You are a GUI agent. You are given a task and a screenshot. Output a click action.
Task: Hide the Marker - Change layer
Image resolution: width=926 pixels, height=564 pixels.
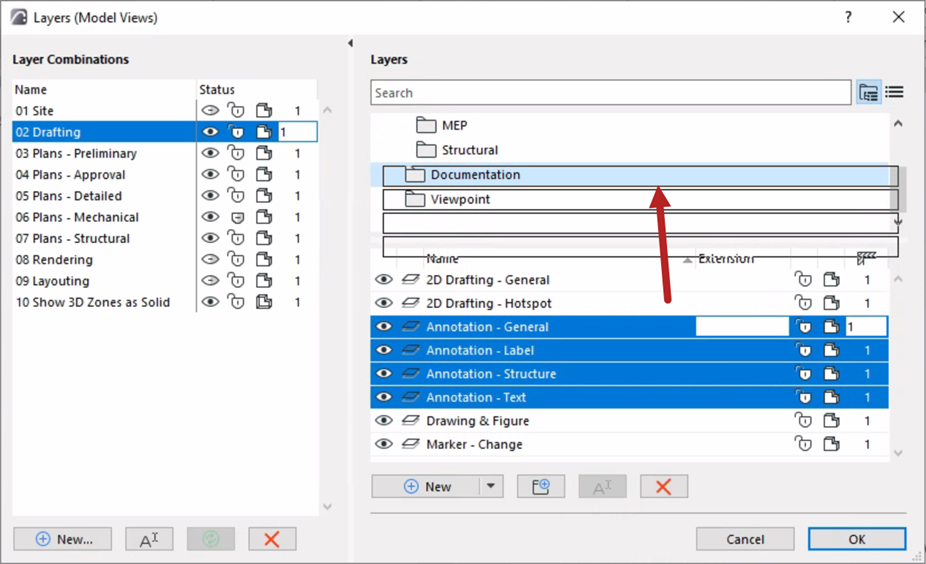pyautogui.click(x=384, y=444)
